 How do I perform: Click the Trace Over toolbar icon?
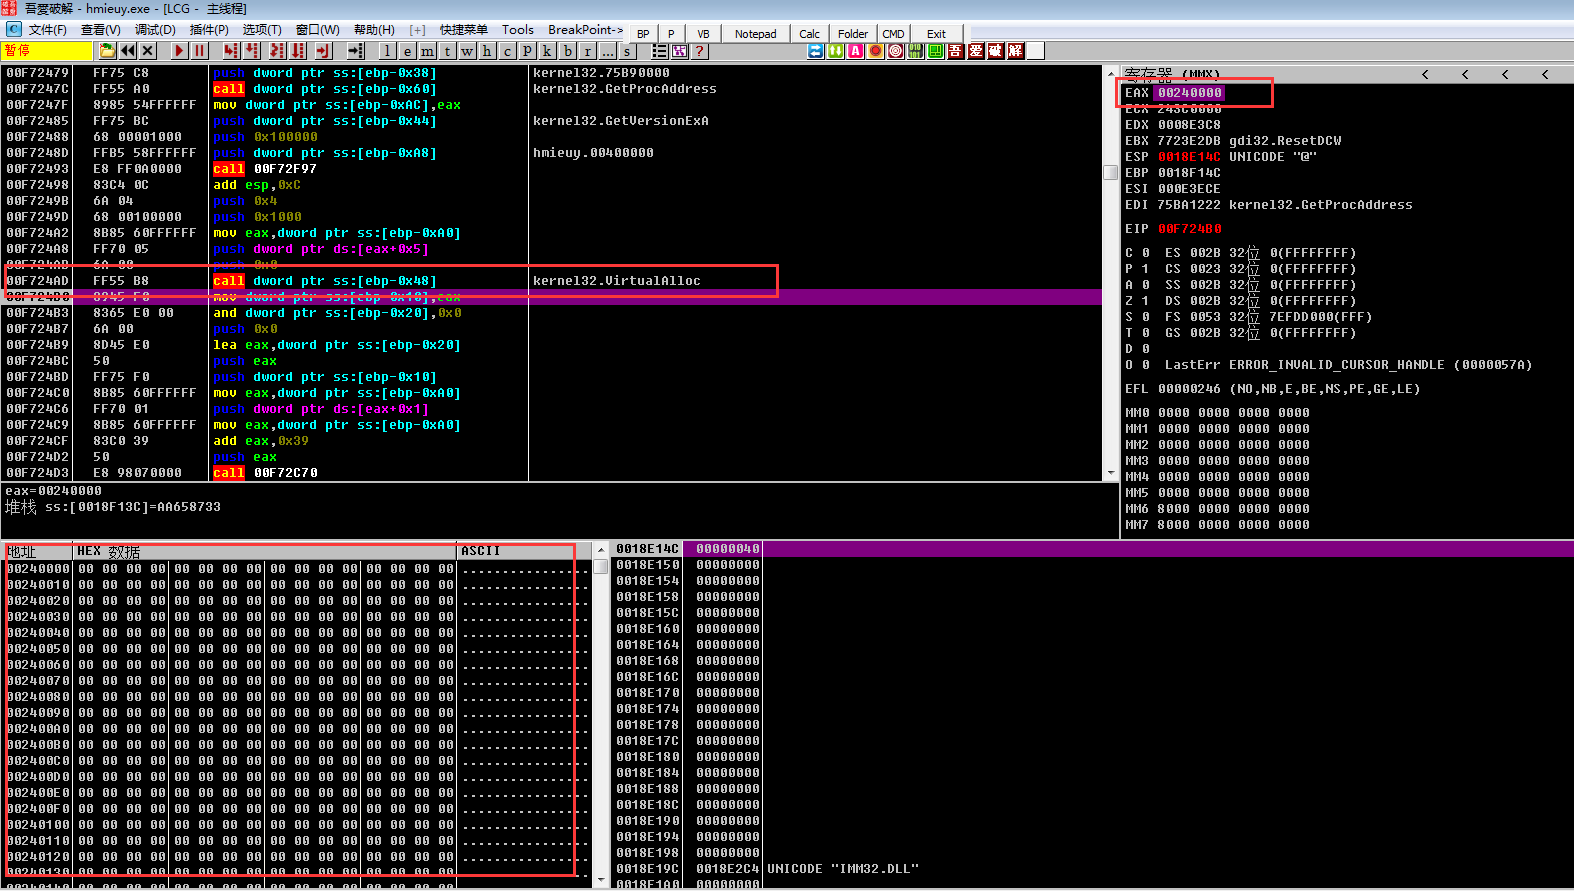[x=298, y=51]
